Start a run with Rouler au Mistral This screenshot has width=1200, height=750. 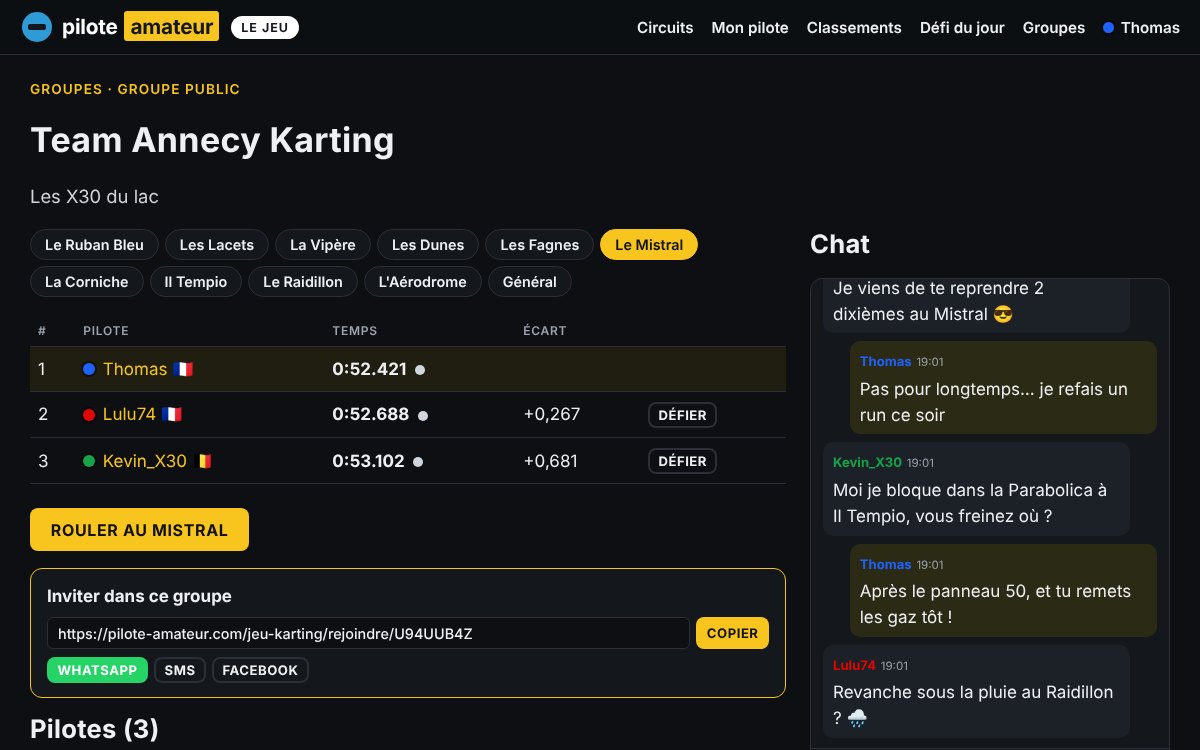pyautogui.click(x=139, y=530)
